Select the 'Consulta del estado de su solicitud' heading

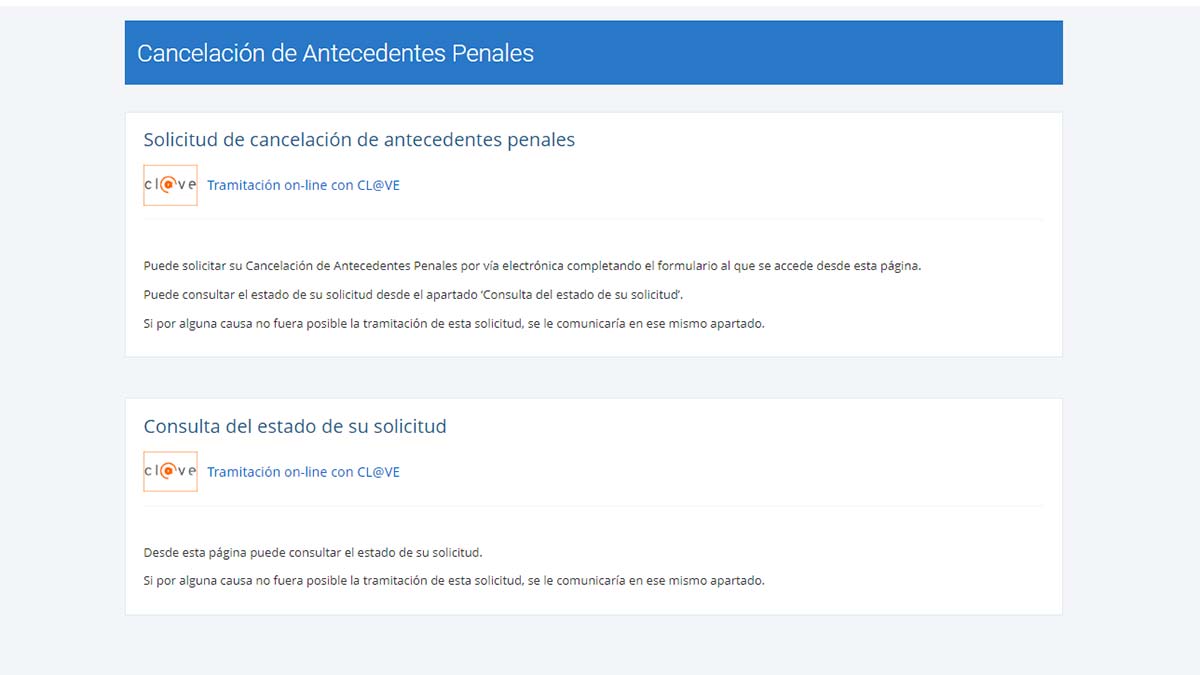click(x=295, y=425)
